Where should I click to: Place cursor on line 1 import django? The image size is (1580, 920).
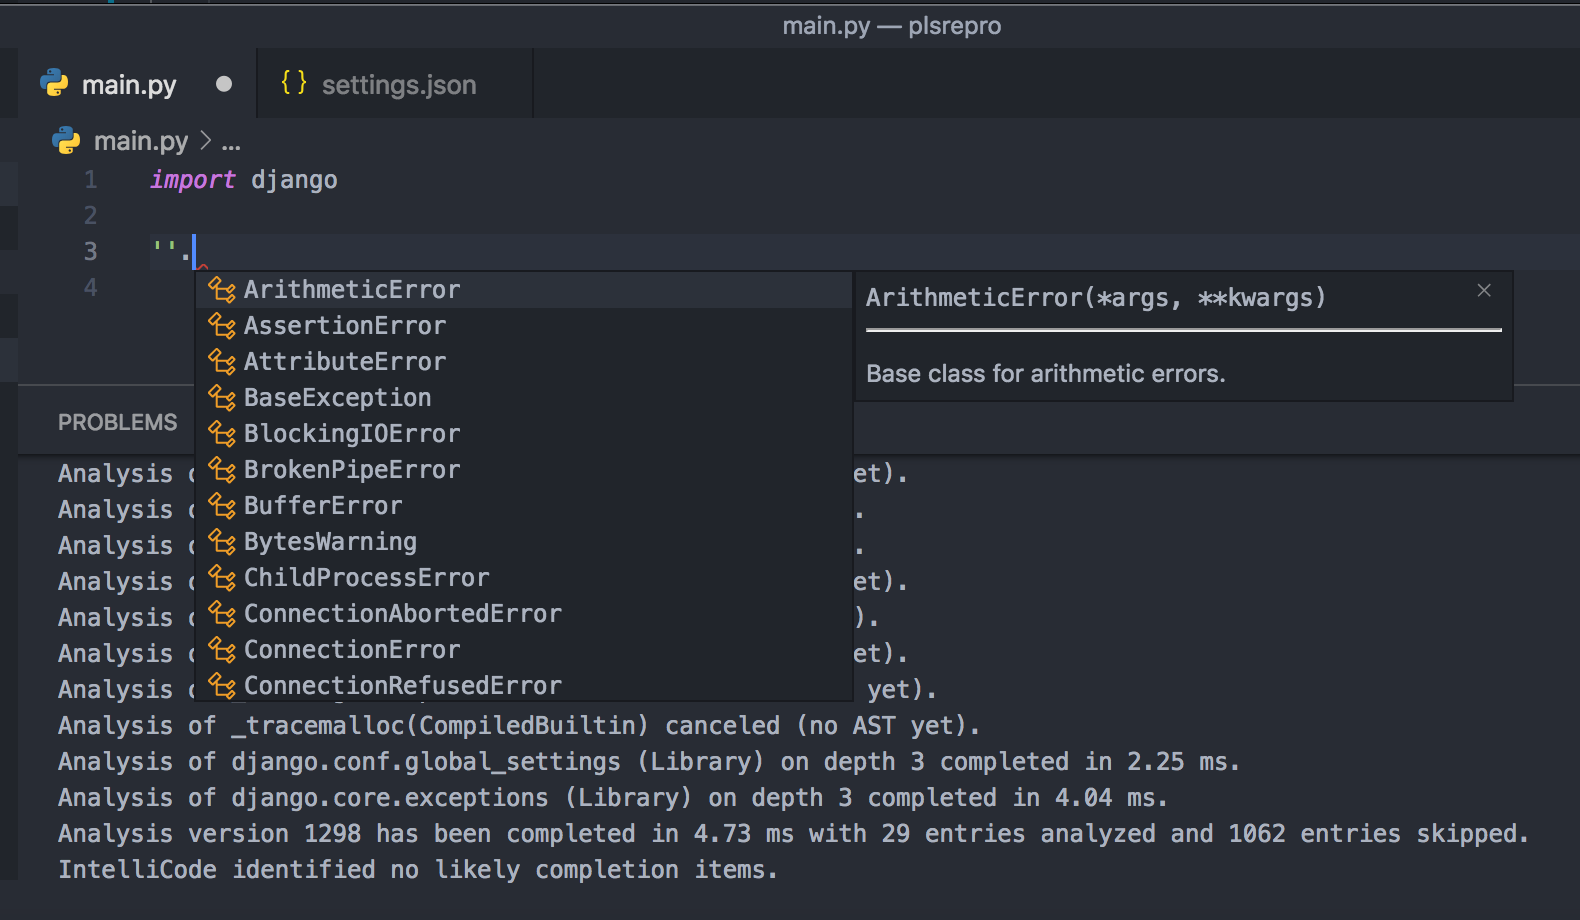pos(244,180)
